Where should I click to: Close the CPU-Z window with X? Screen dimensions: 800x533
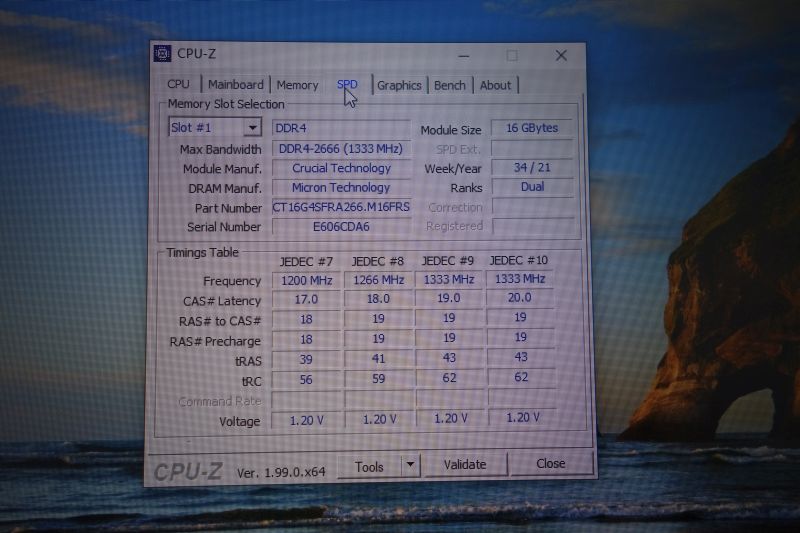561,55
